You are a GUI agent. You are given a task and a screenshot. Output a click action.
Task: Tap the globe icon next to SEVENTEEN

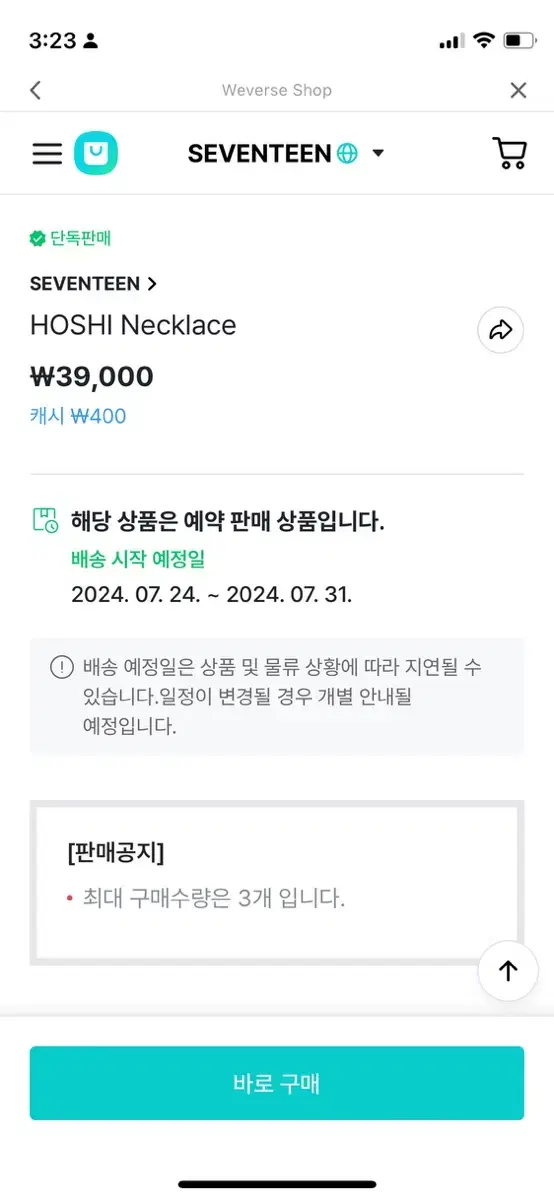(x=347, y=154)
